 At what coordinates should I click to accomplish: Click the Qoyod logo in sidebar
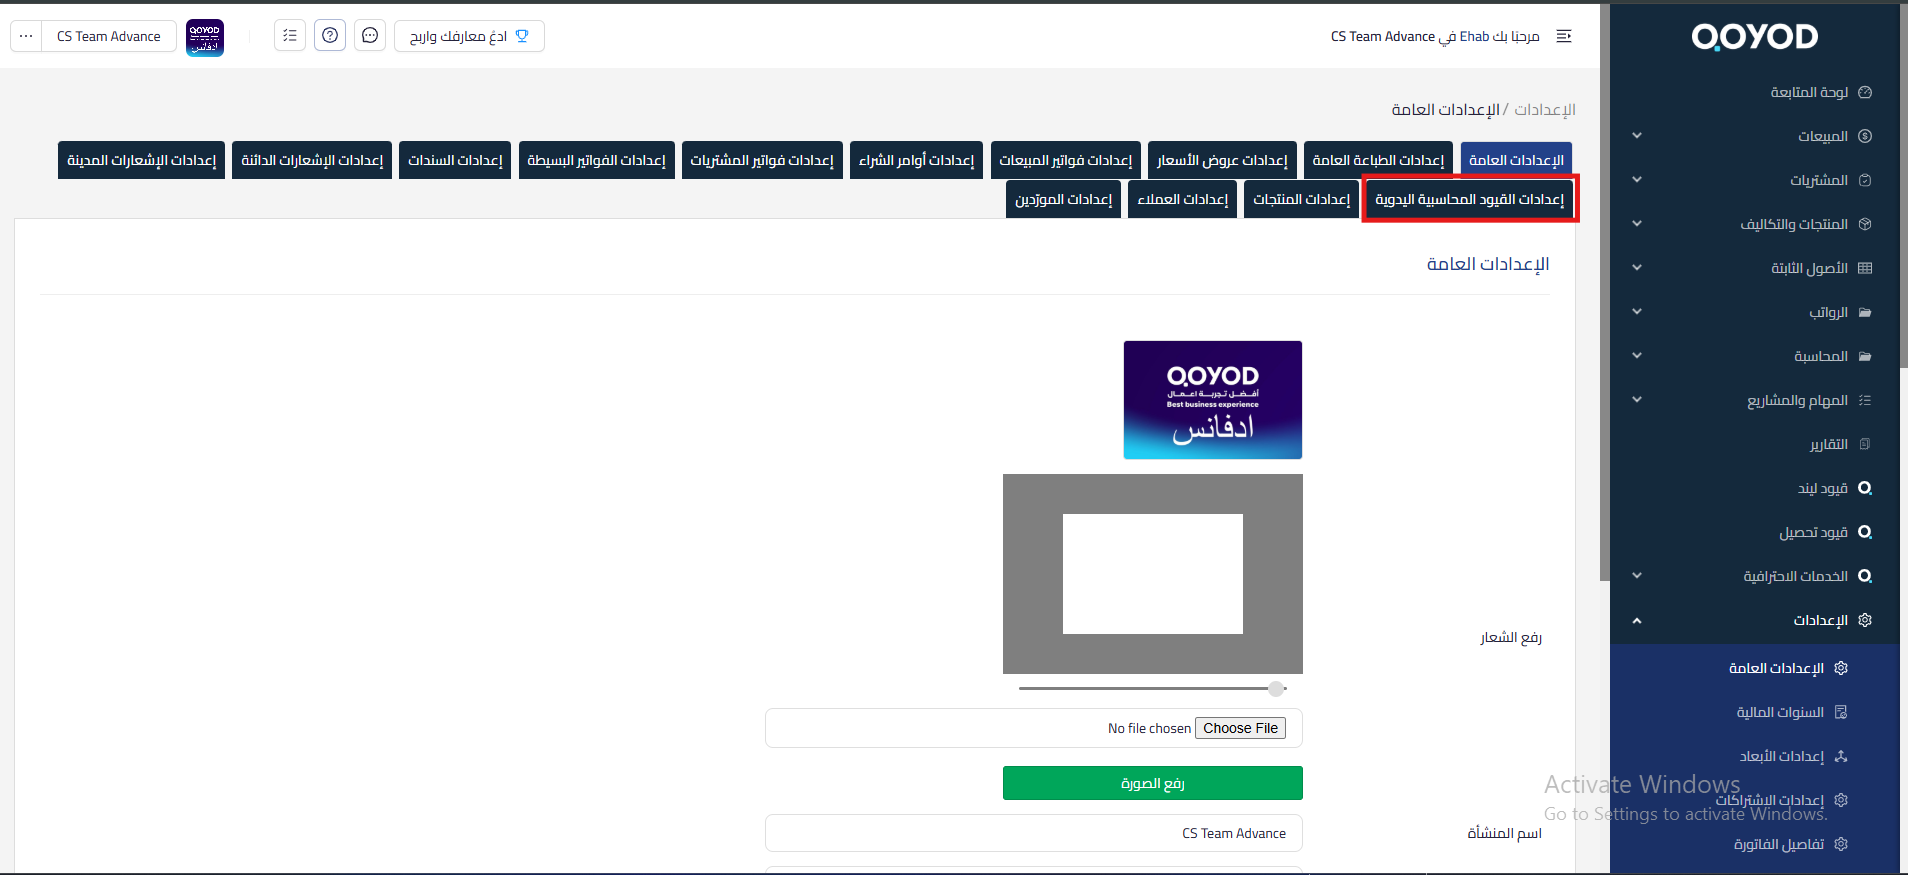(x=1754, y=37)
